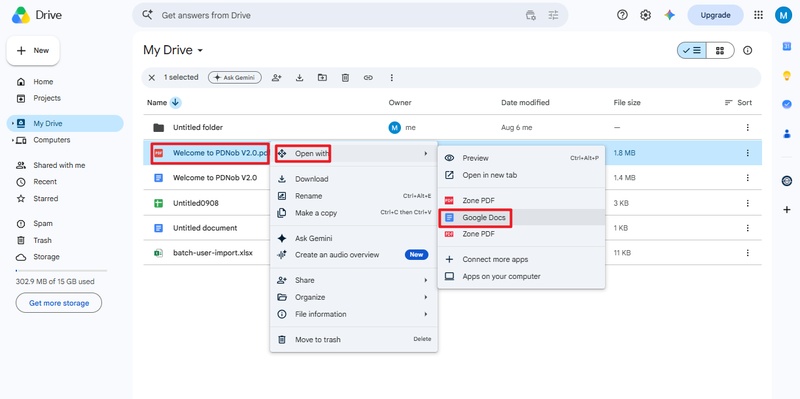Choose Apps on your computer

pyautogui.click(x=521, y=276)
